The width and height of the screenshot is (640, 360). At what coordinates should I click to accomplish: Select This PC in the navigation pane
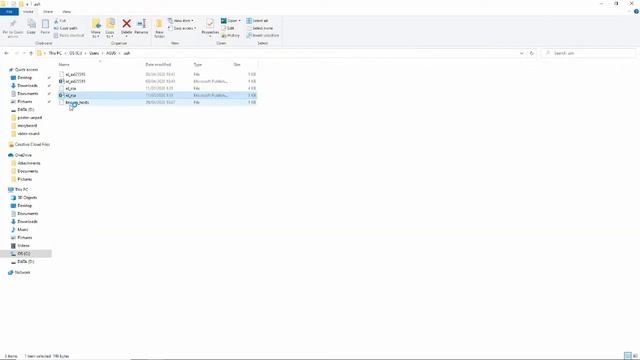click(x=21, y=189)
